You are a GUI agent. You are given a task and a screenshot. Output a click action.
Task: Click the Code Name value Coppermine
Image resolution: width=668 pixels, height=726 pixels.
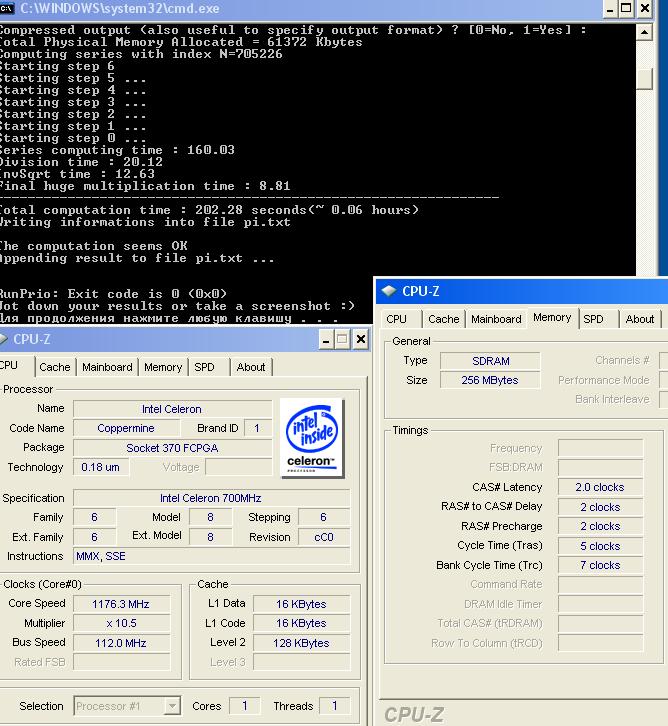tap(126, 428)
